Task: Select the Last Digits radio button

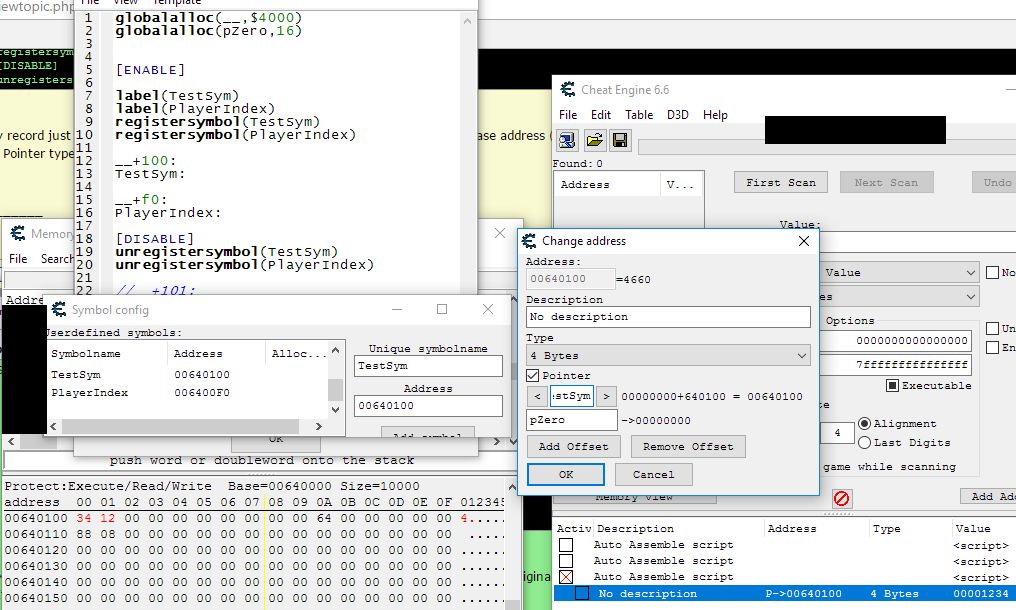Action: tap(865, 442)
